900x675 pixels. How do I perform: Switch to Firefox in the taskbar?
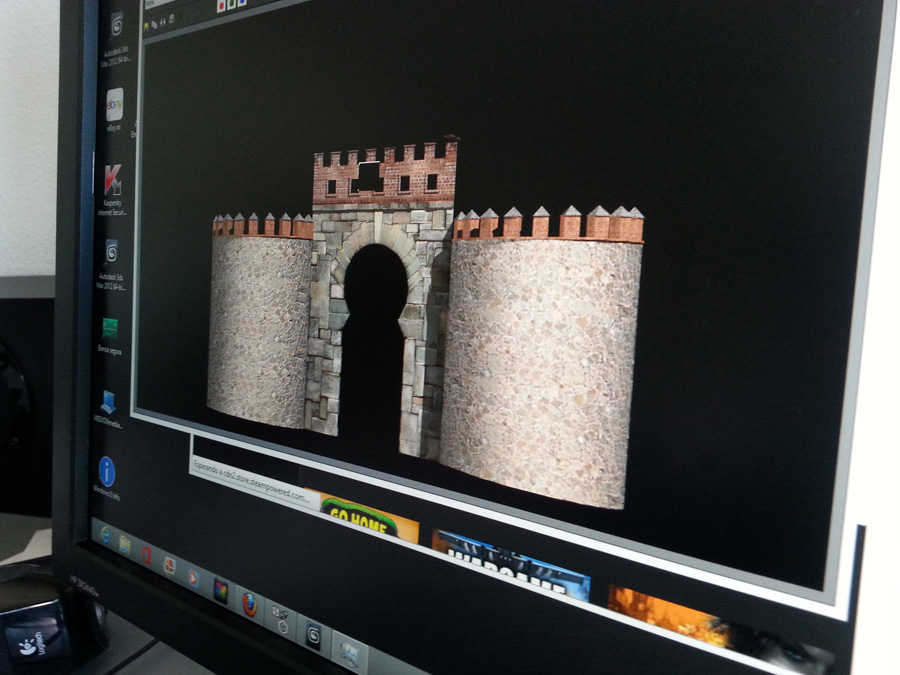249,604
